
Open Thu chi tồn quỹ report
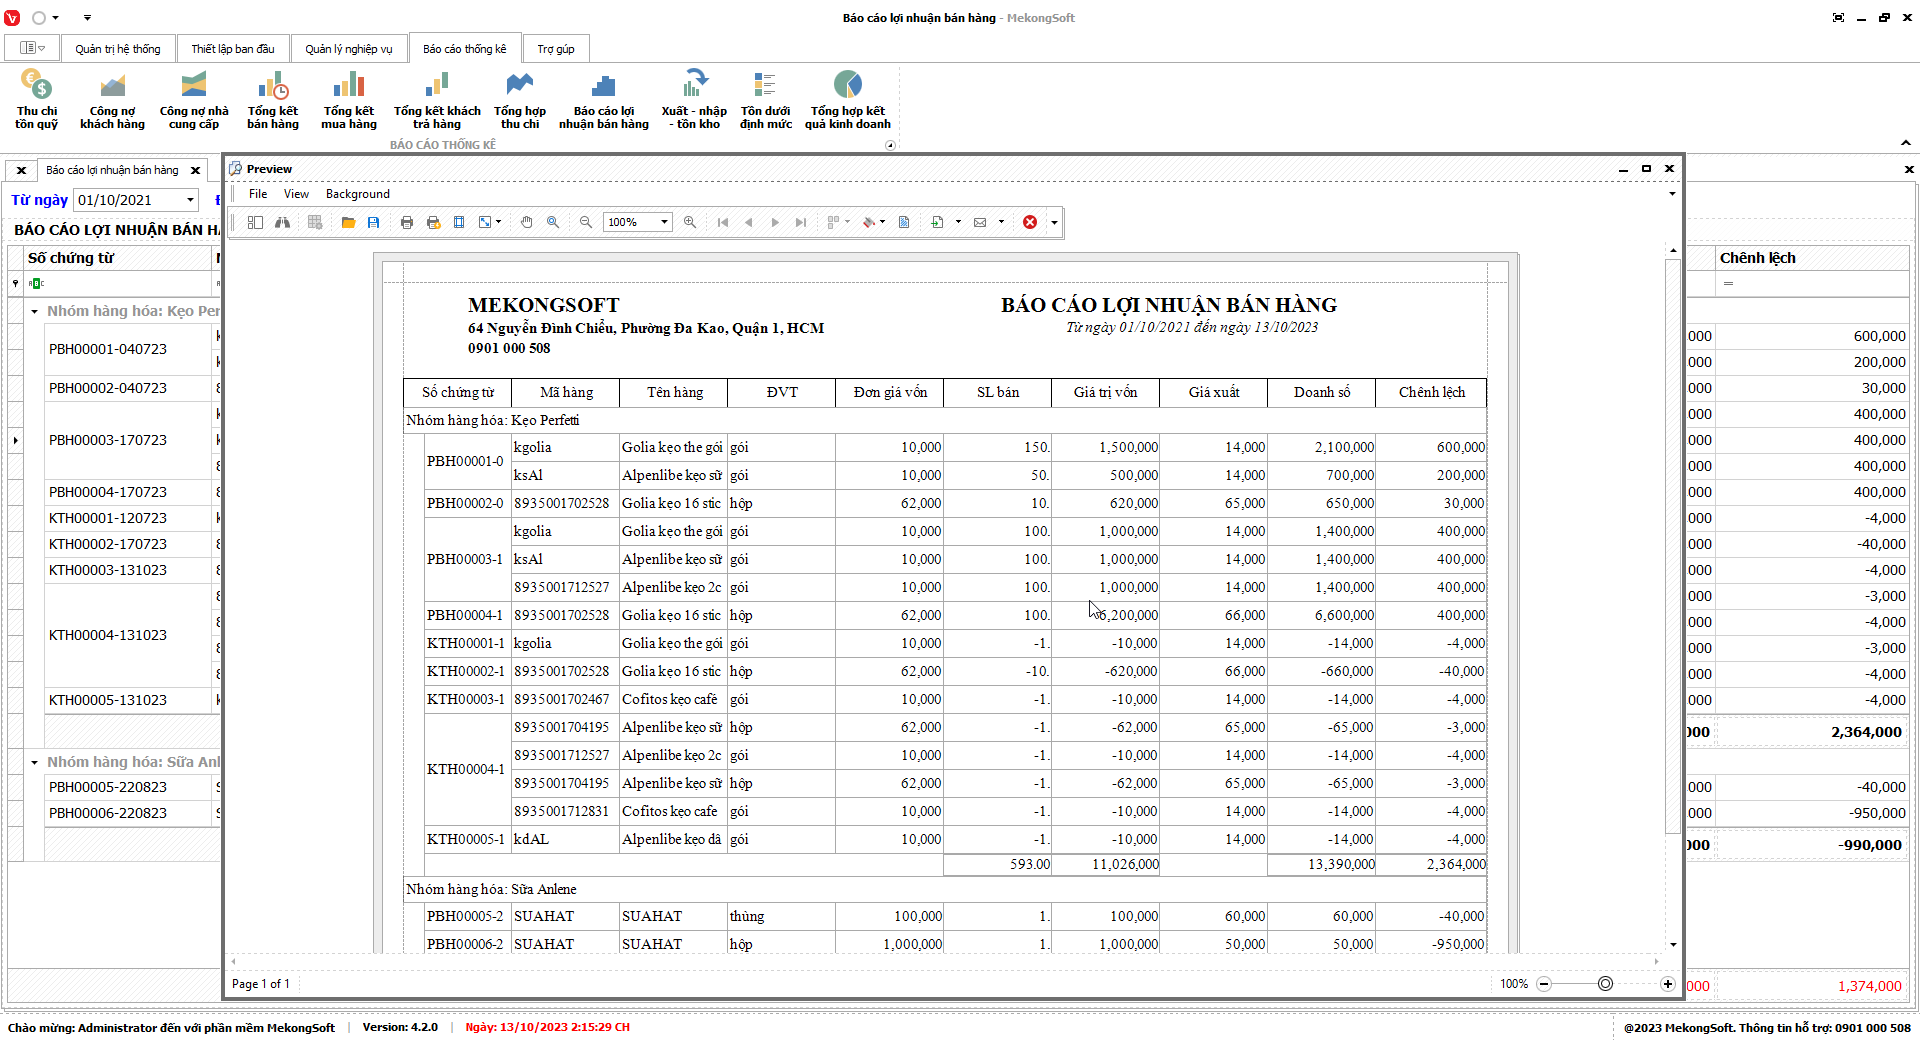click(36, 99)
